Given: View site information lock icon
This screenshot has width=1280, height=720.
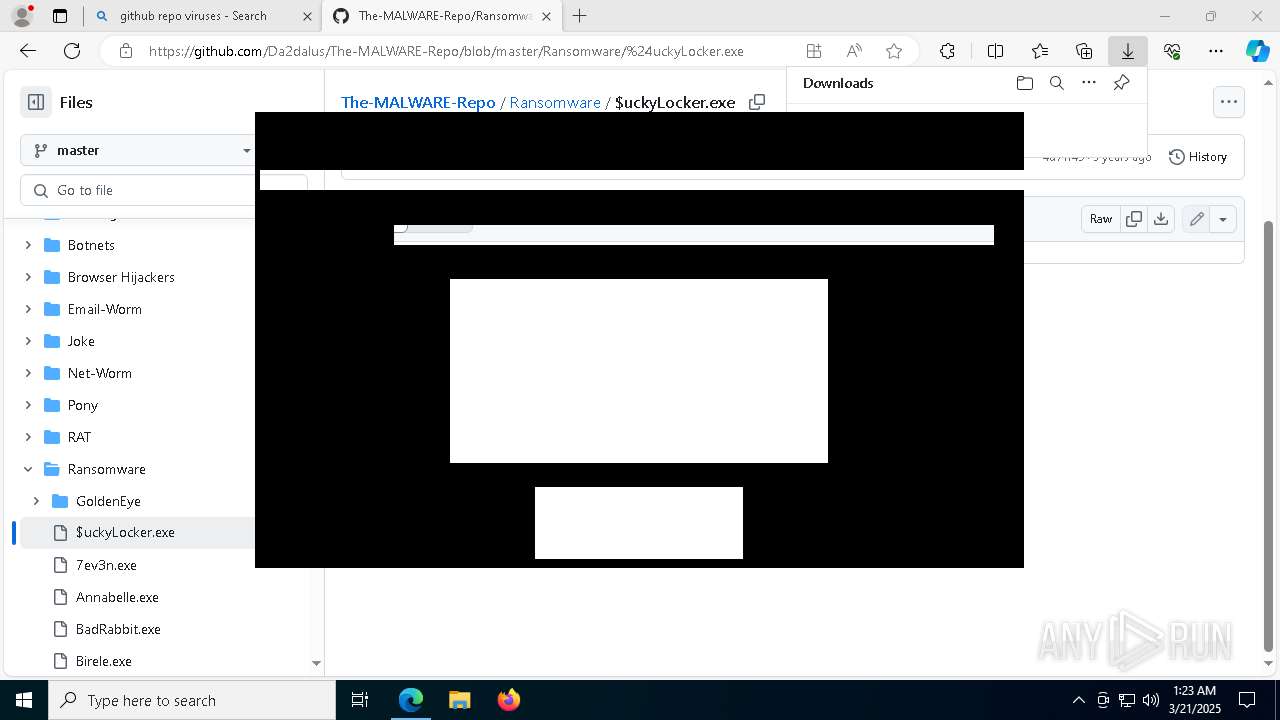Looking at the screenshot, I should coord(125,51).
